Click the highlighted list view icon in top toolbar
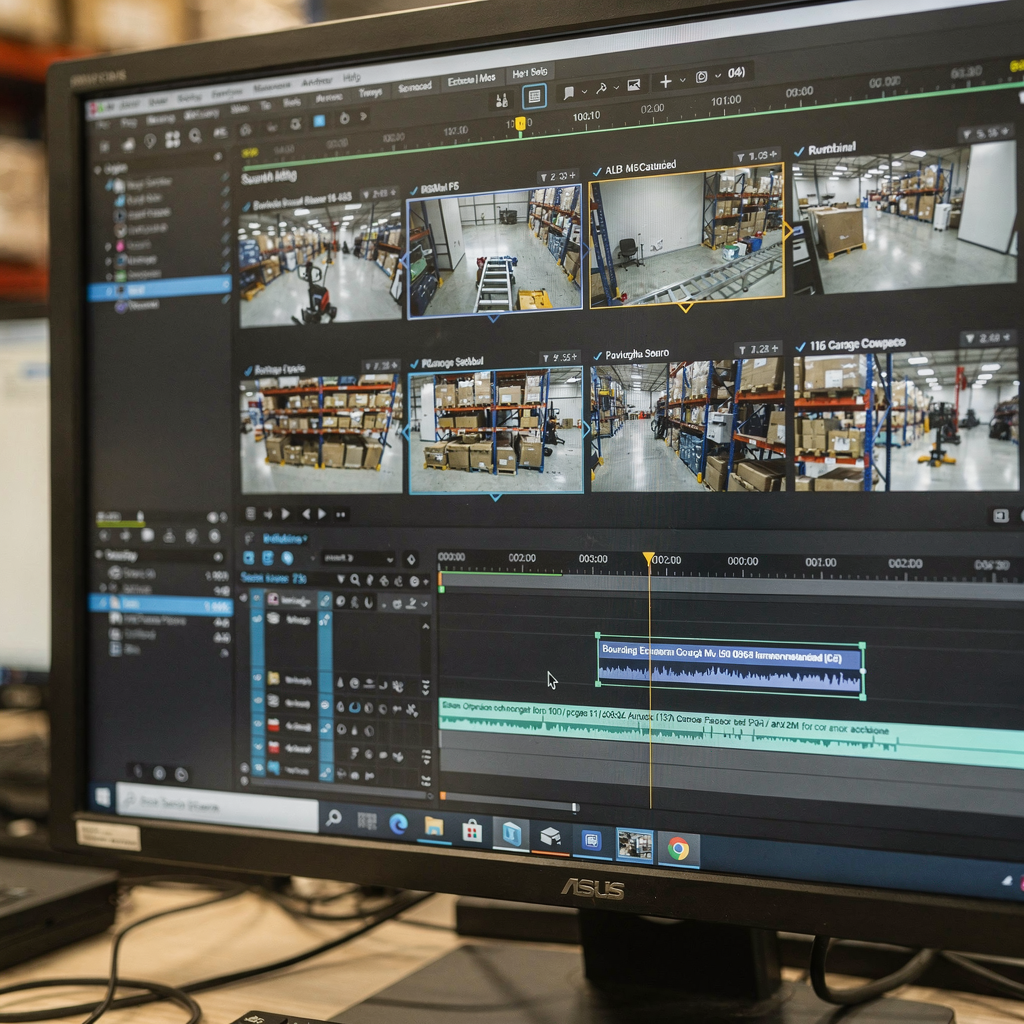The width and height of the screenshot is (1024, 1024). [x=534, y=96]
